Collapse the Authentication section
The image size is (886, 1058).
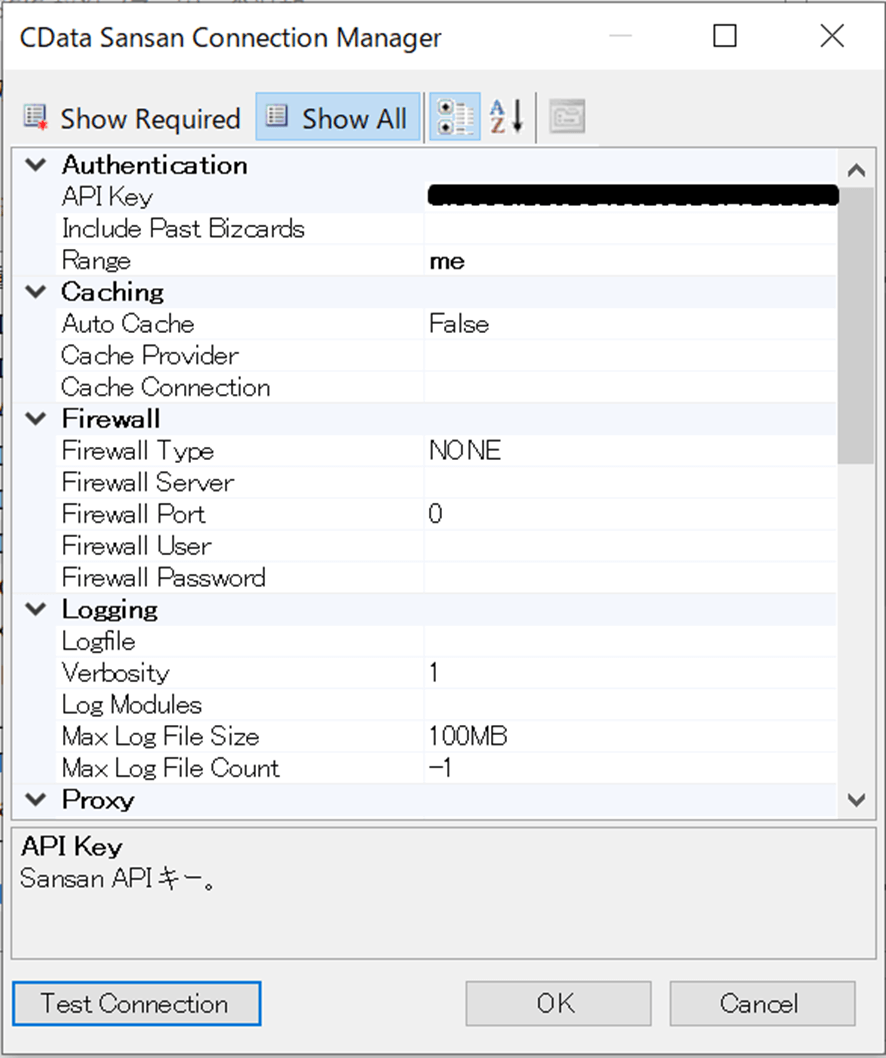[x=36, y=165]
